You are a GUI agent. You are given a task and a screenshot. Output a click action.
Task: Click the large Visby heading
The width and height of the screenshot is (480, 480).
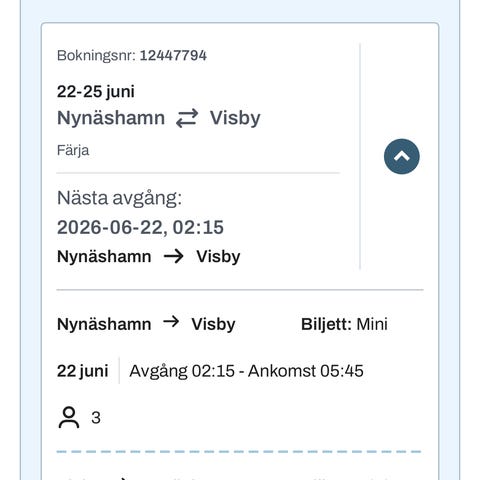(x=235, y=118)
